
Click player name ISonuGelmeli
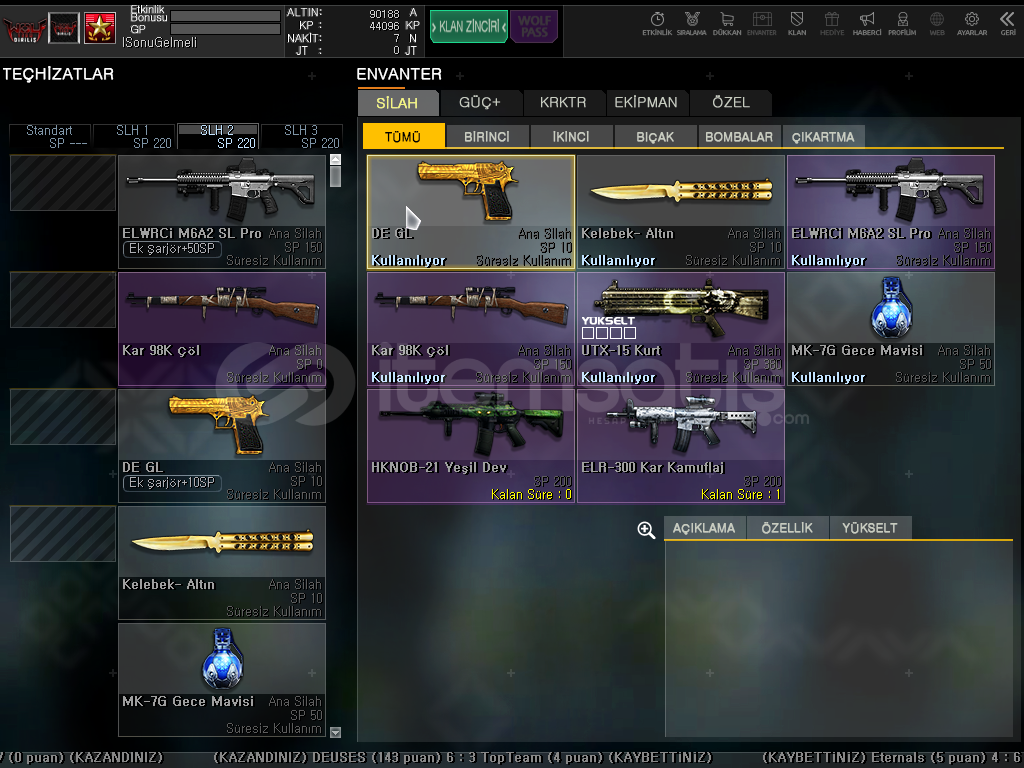(x=159, y=42)
